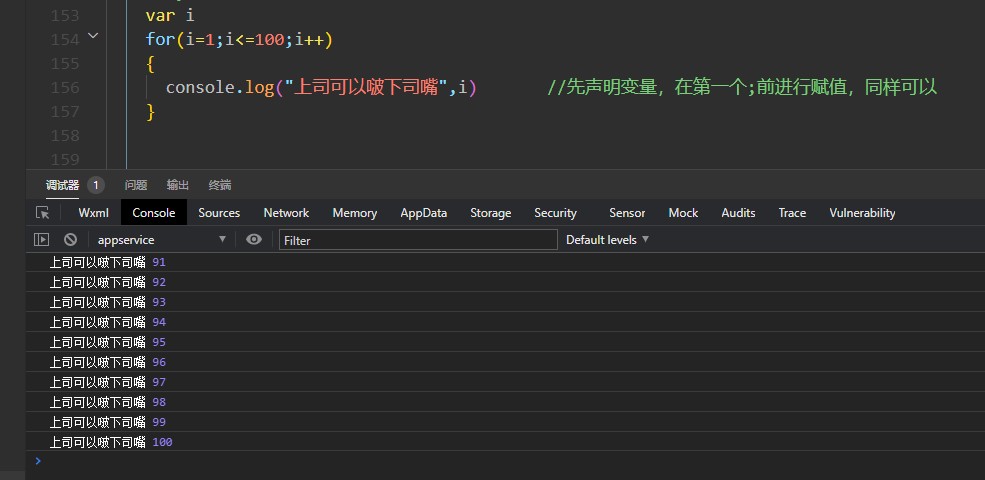Image resolution: width=985 pixels, height=480 pixels.
Task: Select console log row ending in 92
Action: click(505, 282)
